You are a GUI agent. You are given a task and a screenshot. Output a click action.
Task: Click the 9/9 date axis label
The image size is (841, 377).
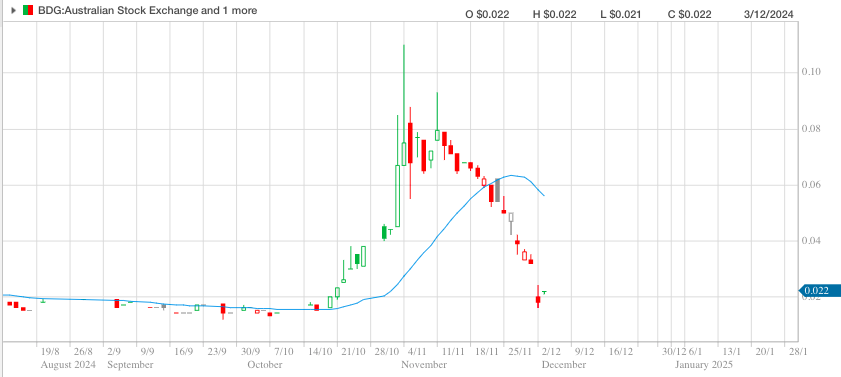[147, 352]
